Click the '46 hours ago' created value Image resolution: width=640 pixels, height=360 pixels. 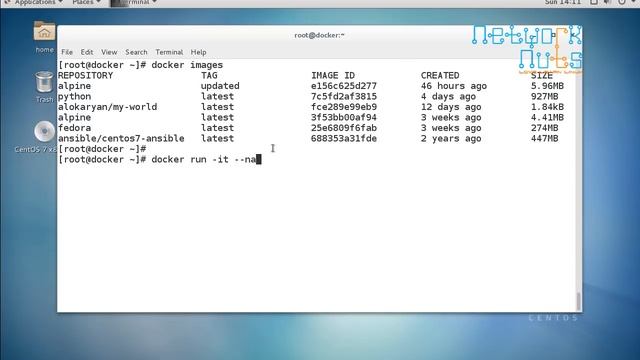[453, 86]
